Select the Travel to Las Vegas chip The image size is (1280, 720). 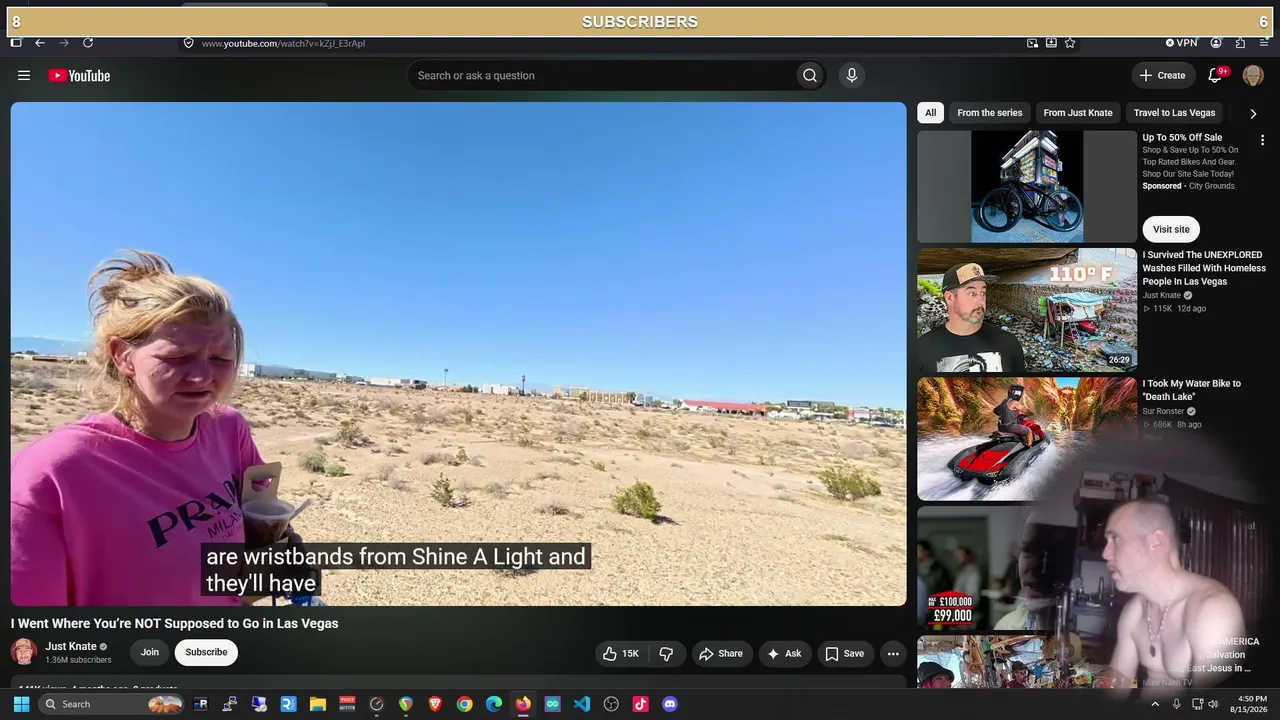click(x=1174, y=113)
